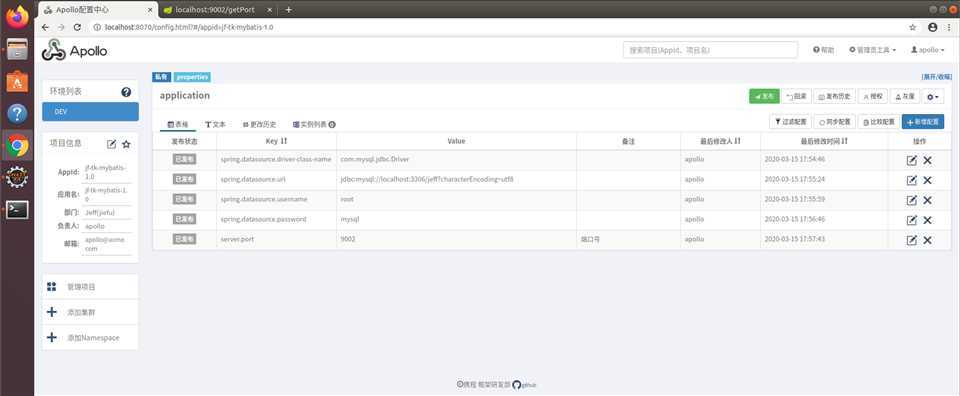Screen dimensions: 960x396
Task: Click the 端口号 comment cell
Action: point(629,239)
